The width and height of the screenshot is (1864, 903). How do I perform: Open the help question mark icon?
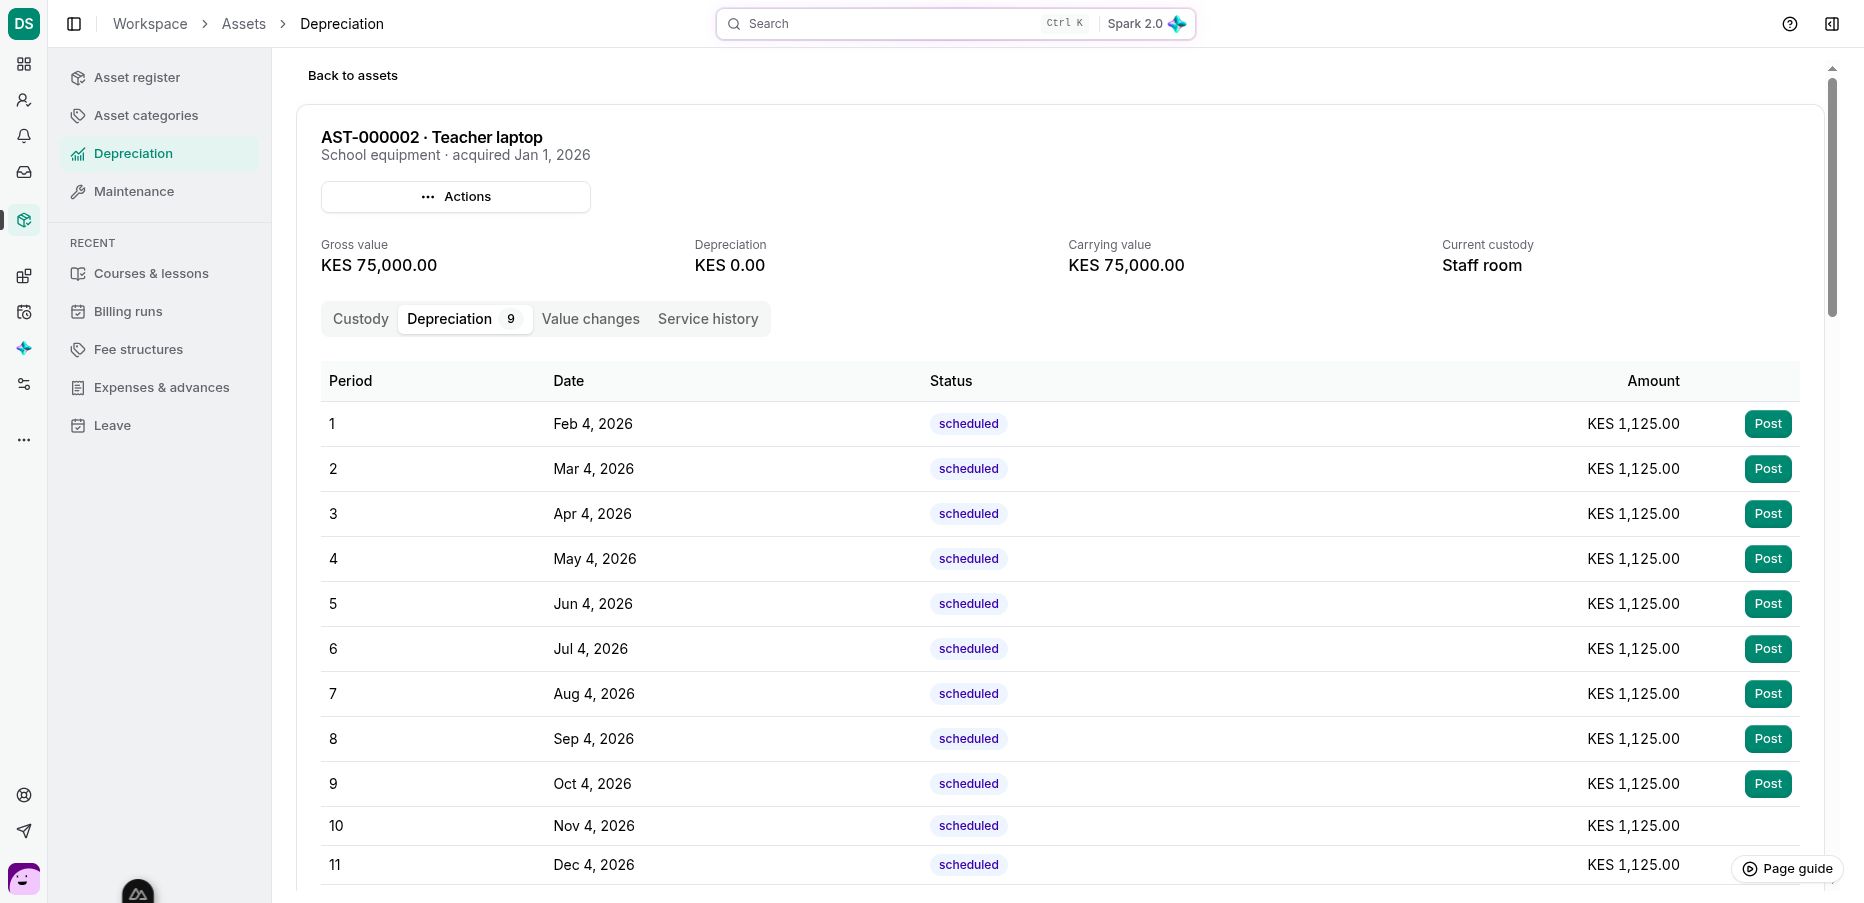pos(1790,24)
